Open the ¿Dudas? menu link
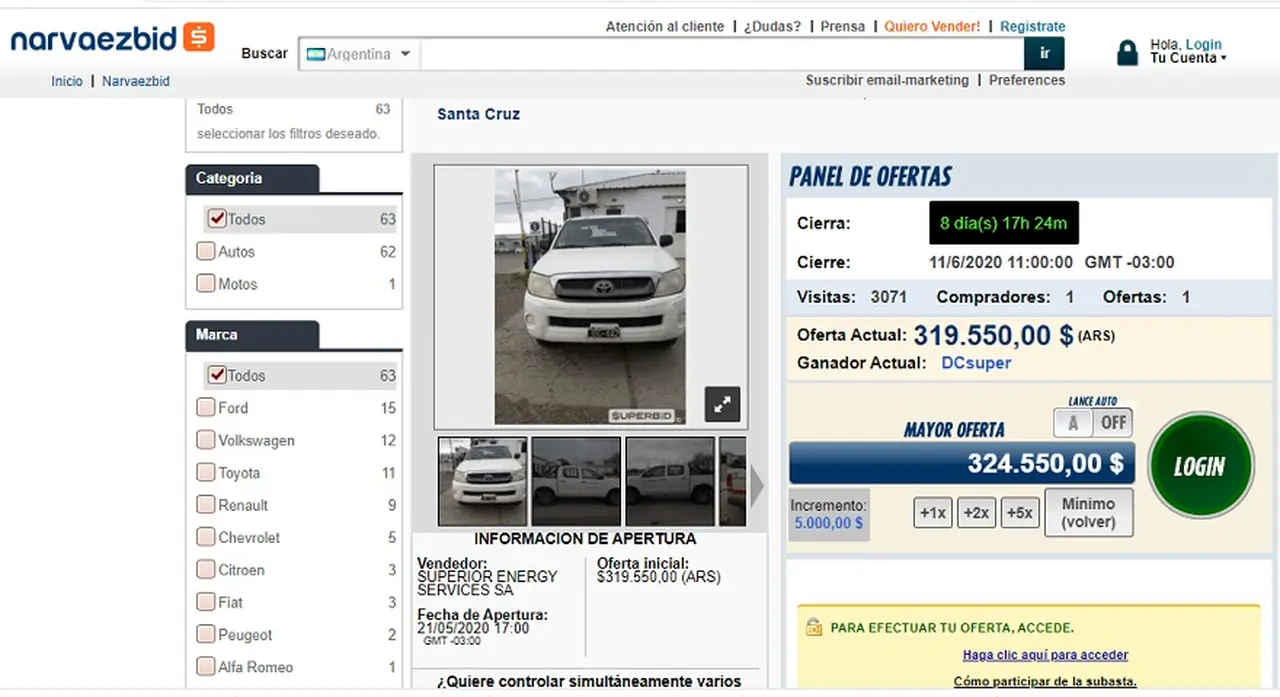The image size is (1280, 697). pyautogui.click(x=772, y=26)
